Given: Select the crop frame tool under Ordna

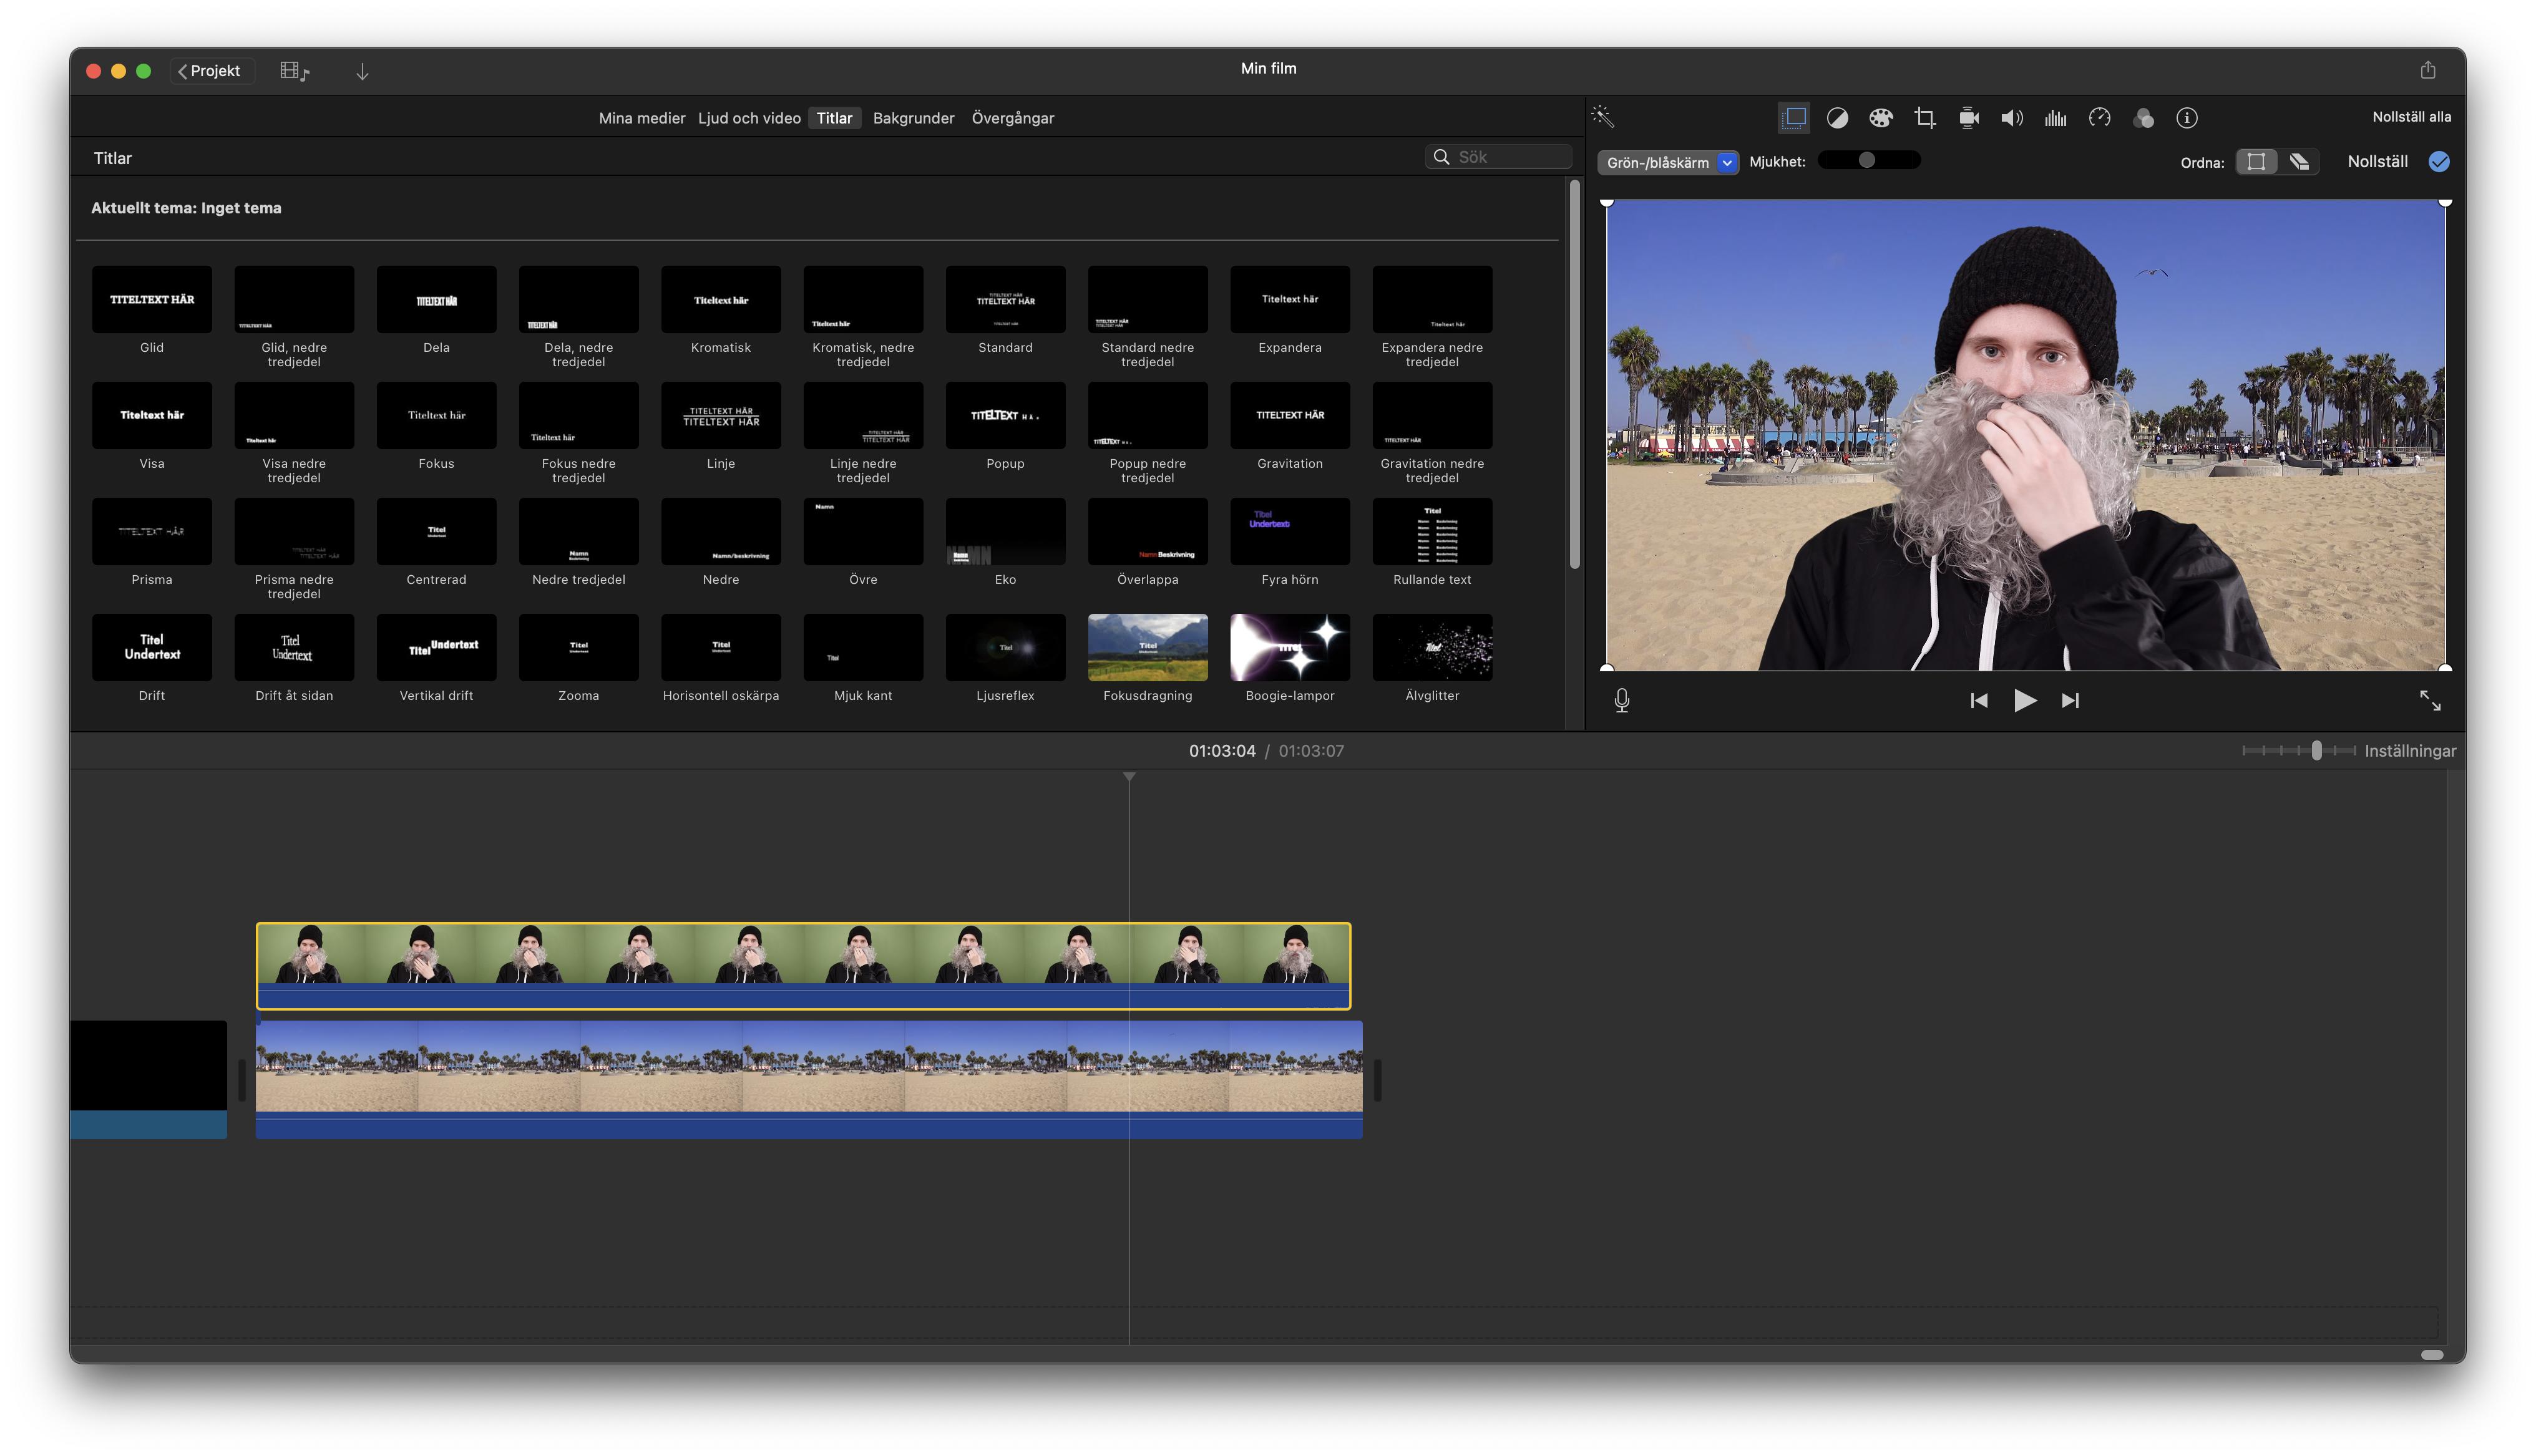Looking at the screenshot, I should pos(2256,162).
